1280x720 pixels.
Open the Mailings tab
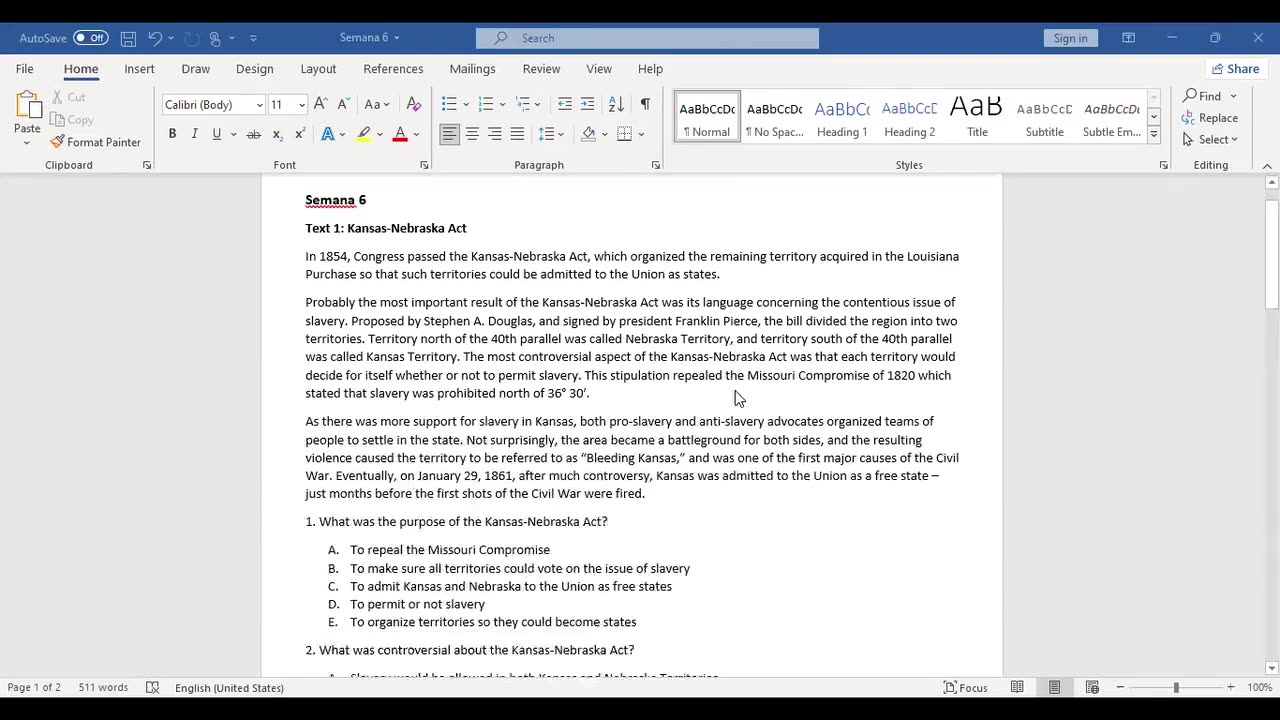click(x=472, y=69)
